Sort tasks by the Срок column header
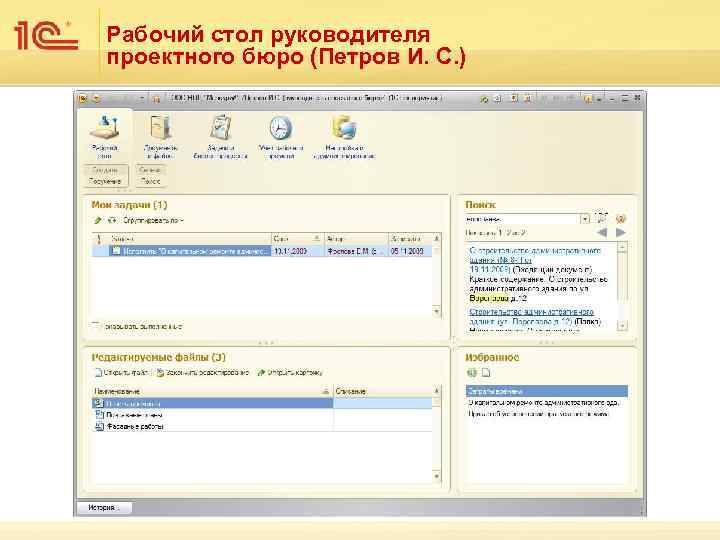Viewport: 720px width, 540px height. (297, 239)
